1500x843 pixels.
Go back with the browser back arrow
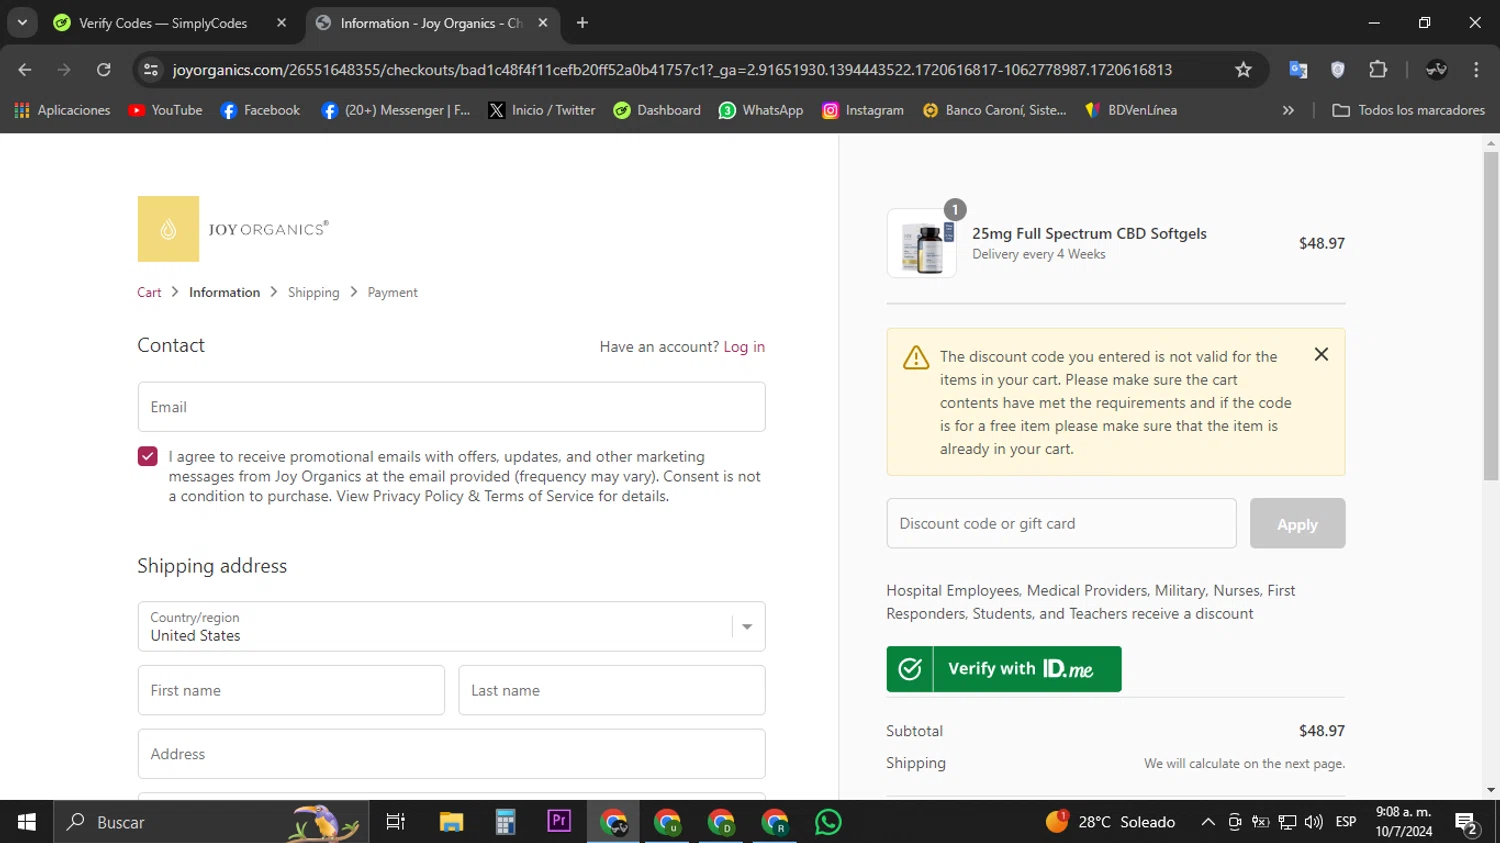(25, 70)
